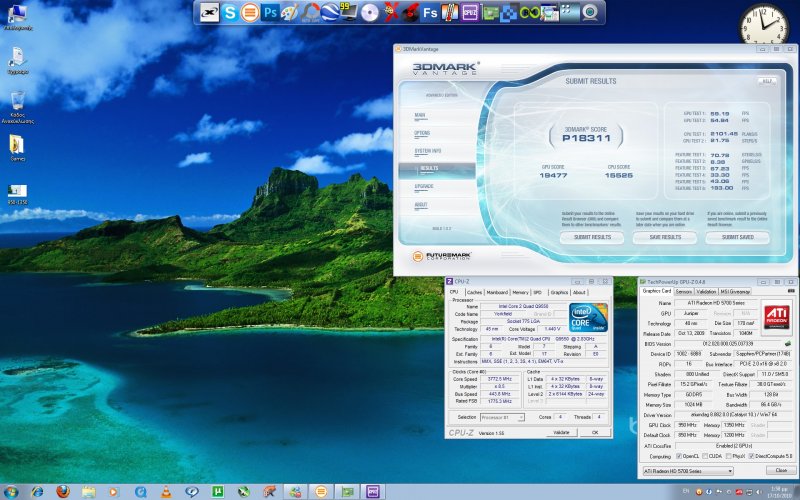Image resolution: width=800 pixels, height=500 pixels.
Task: Open the Recycle Bin desktop icon
Action: pos(17,107)
